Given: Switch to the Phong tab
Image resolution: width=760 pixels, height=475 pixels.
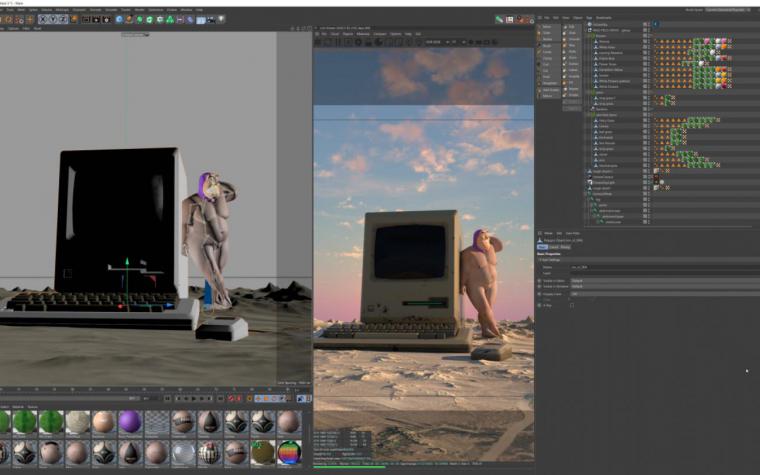Looking at the screenshot, I should point(565,247).
